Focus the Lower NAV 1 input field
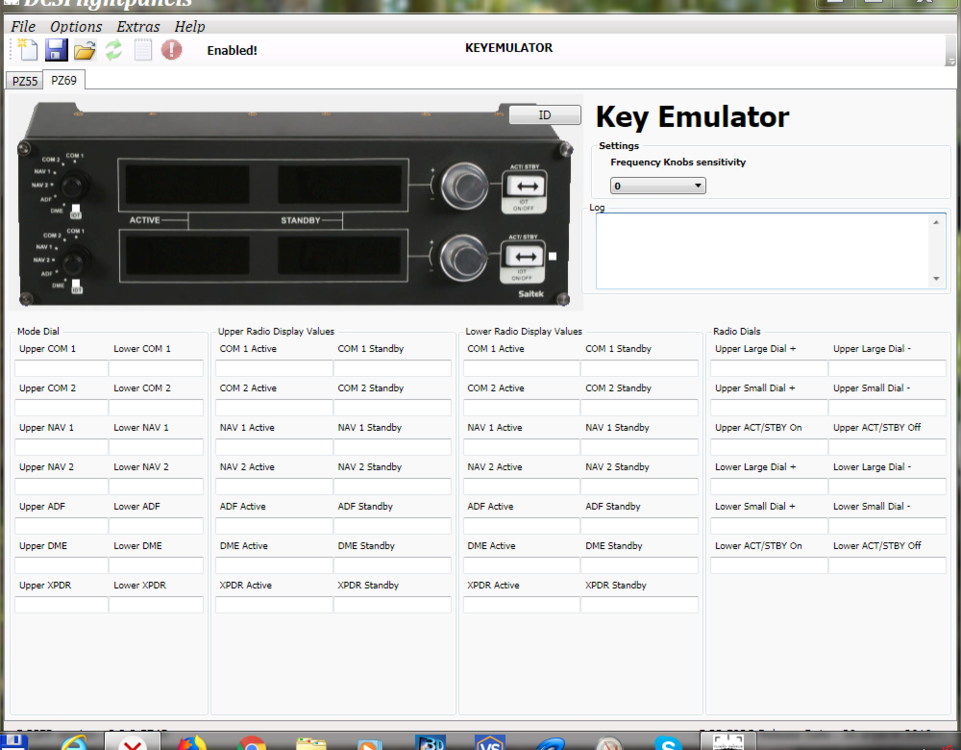The width and height of the screenshot is (961, 750). [156, 447]
